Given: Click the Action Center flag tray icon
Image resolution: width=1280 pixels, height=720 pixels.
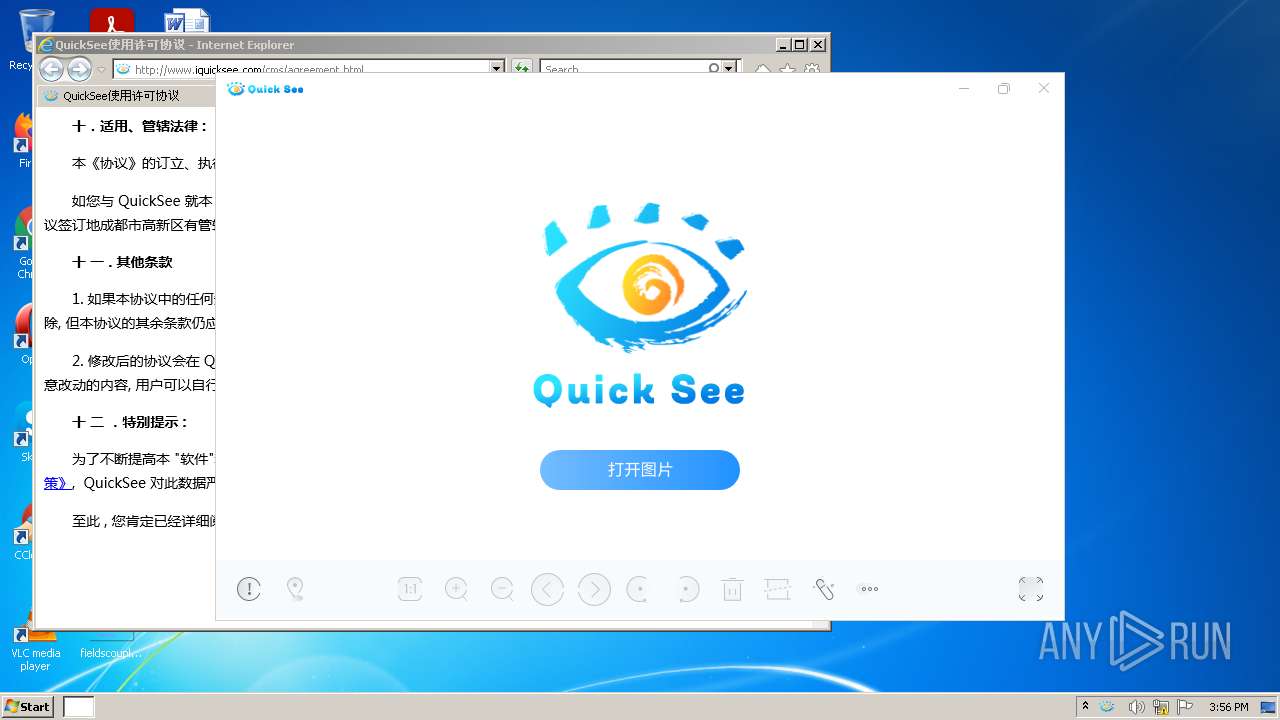Looking at the screenshot, I should coord(1185,707).
